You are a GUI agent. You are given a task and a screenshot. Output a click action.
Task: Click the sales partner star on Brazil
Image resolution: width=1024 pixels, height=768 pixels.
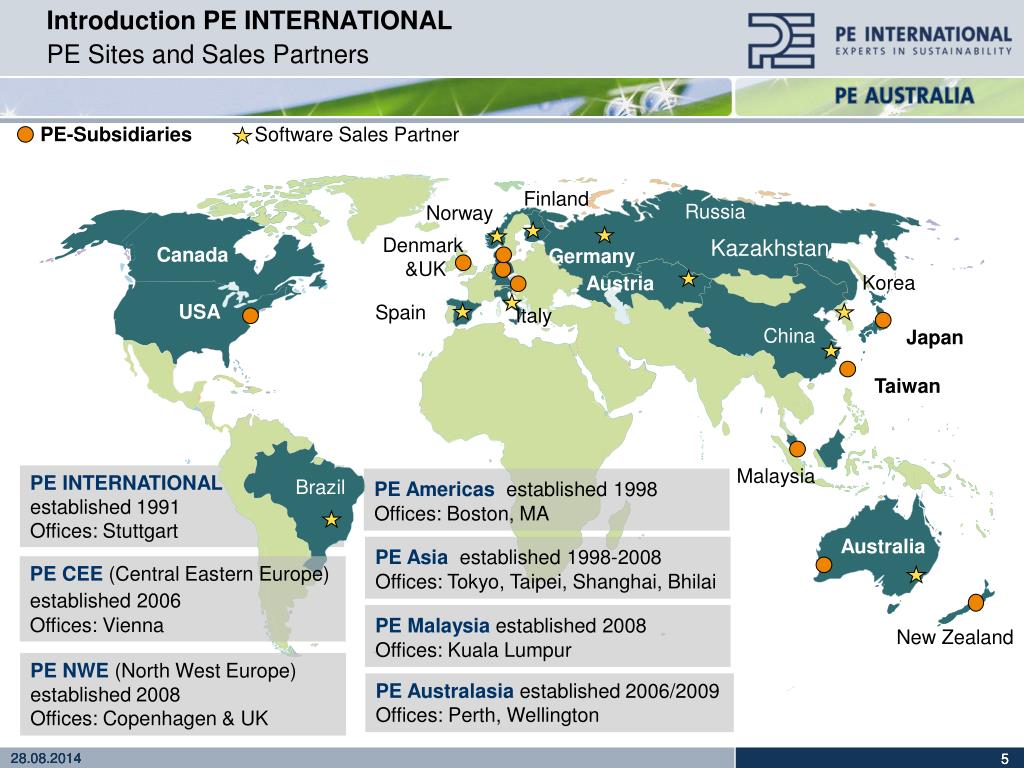[332, 520]
